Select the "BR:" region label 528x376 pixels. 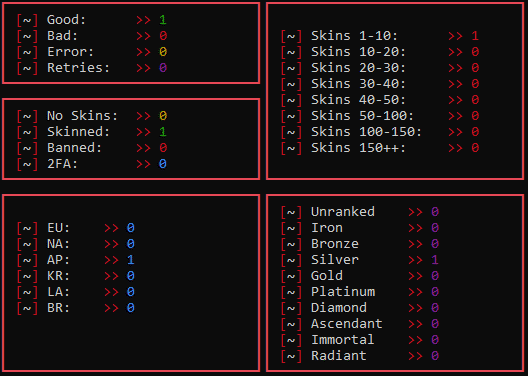click(x=58, y=308)
